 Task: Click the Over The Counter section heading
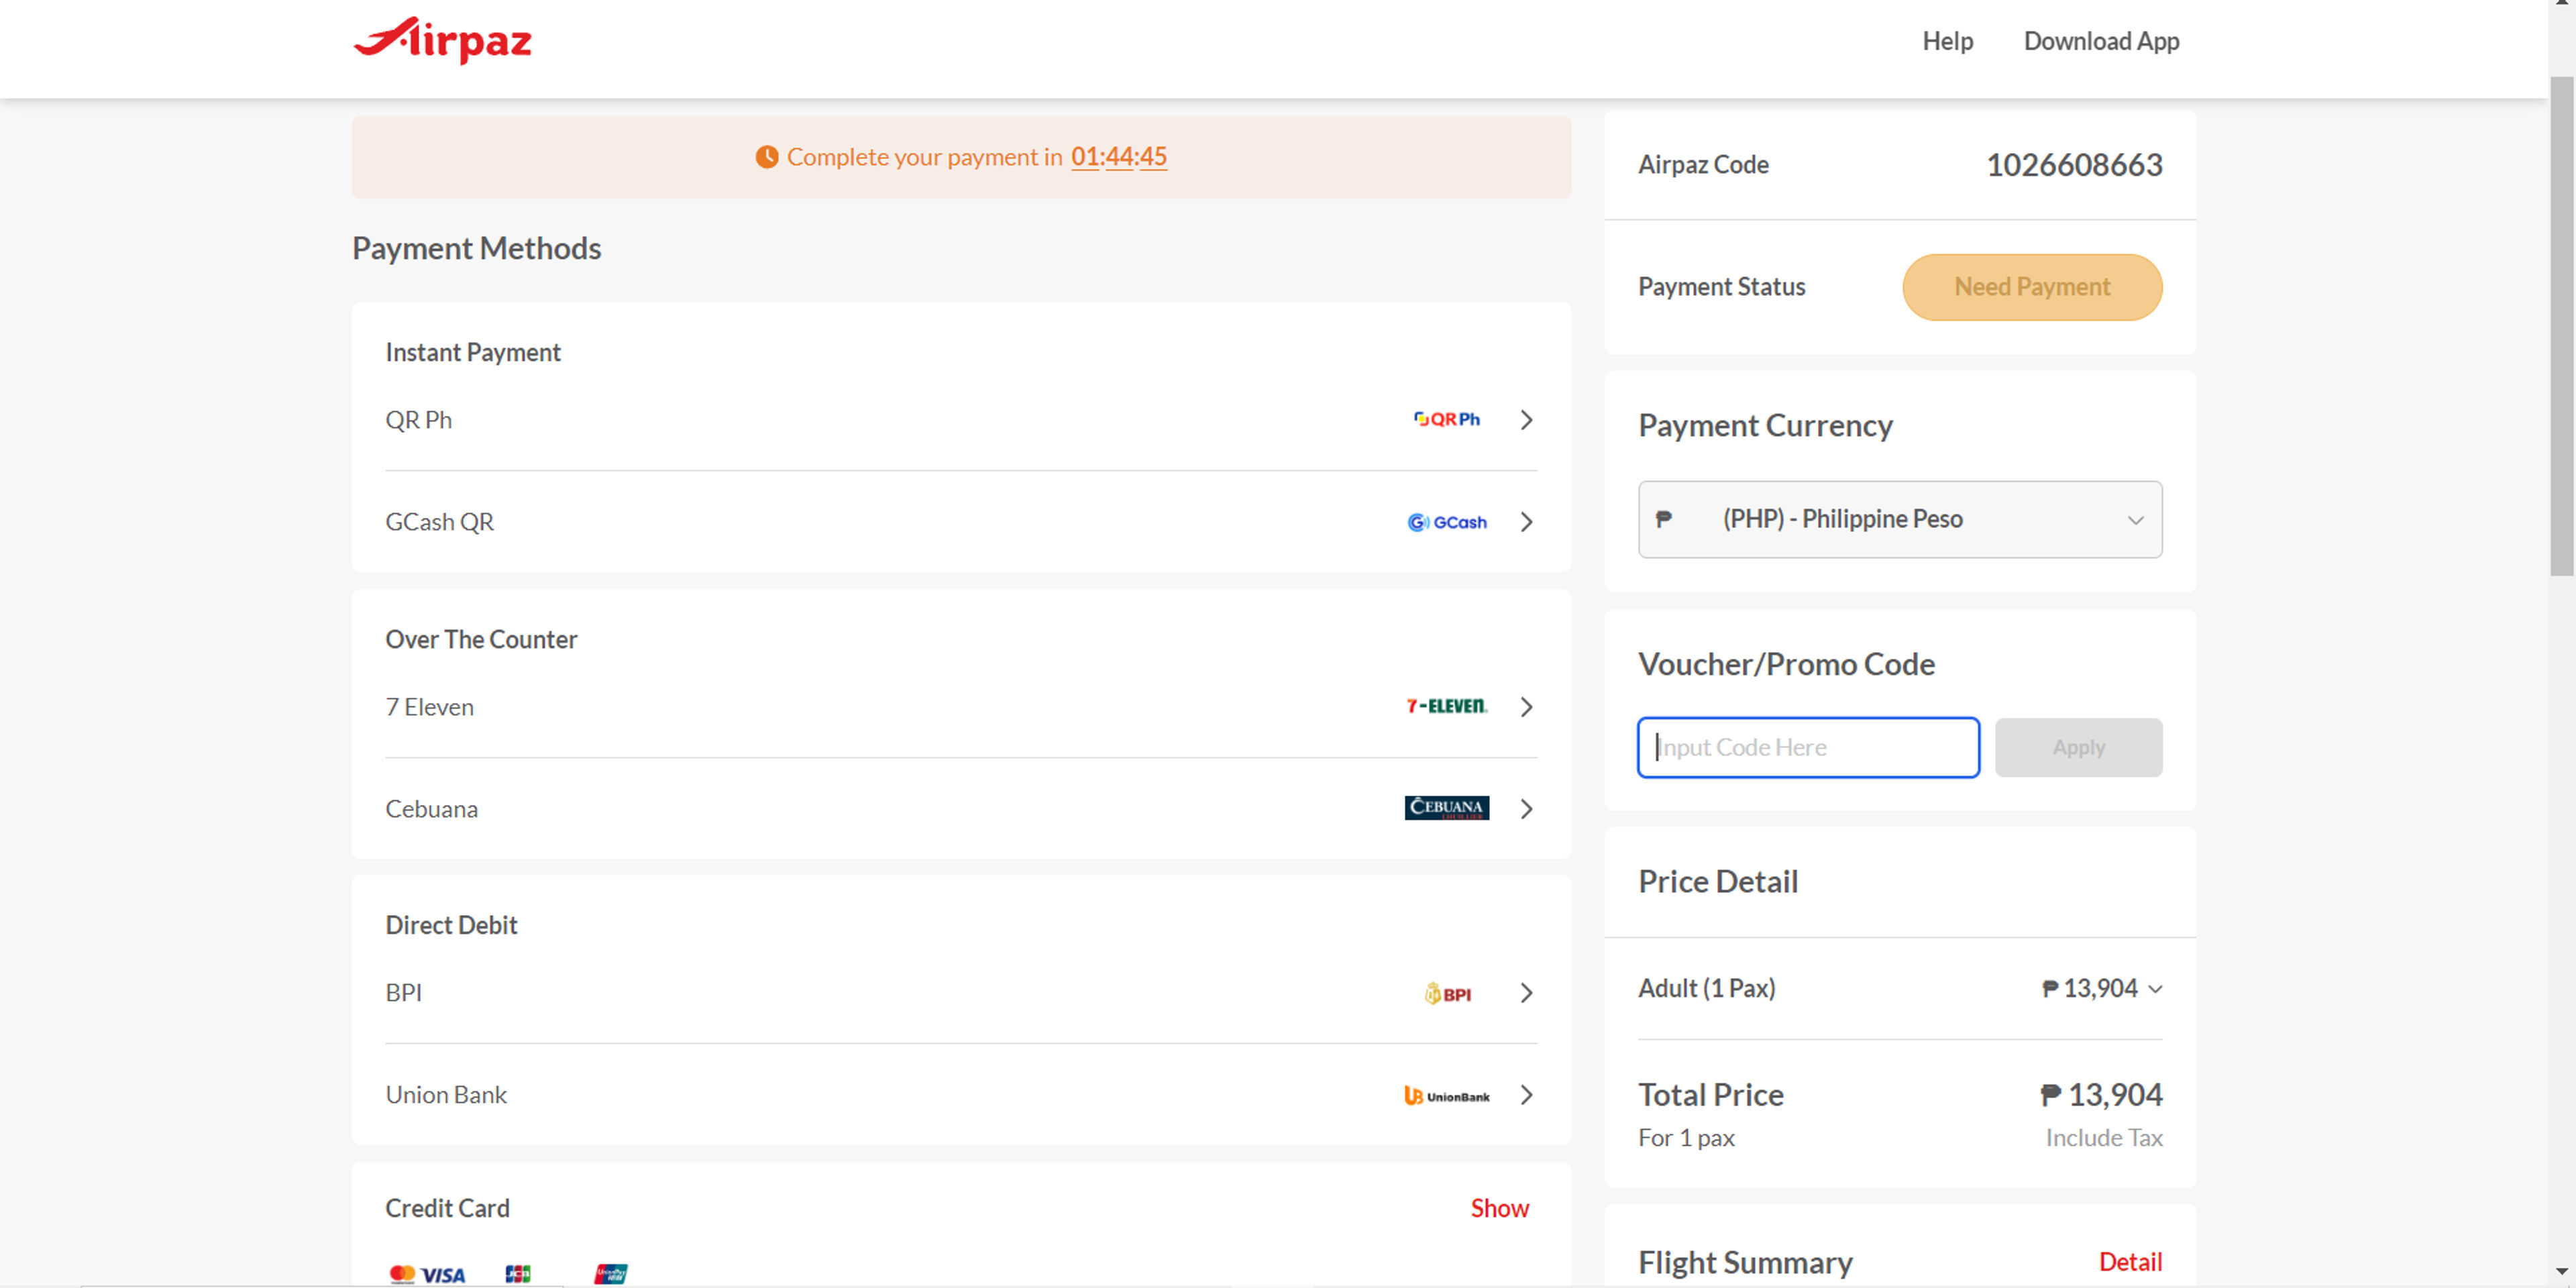481,640
